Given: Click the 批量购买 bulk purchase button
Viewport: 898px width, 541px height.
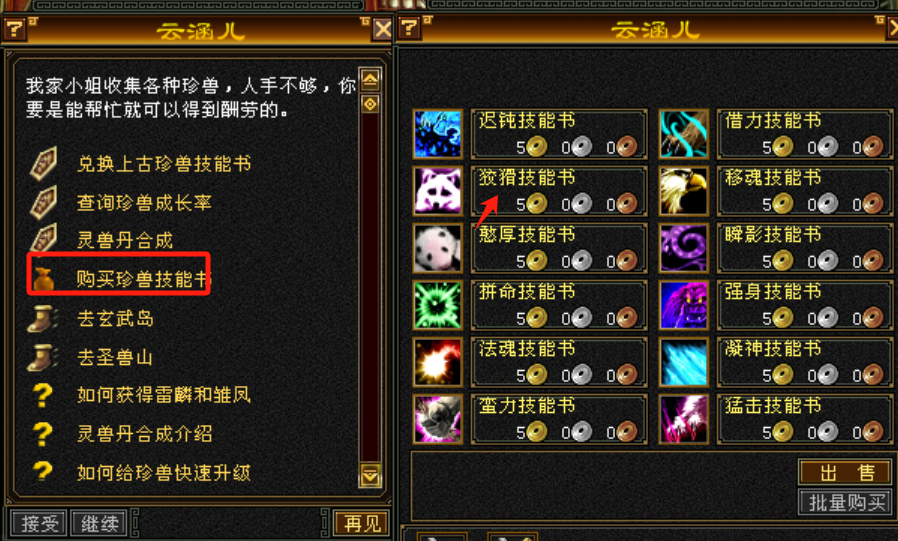Looking at the screenshot, I should tap(845, 503).
